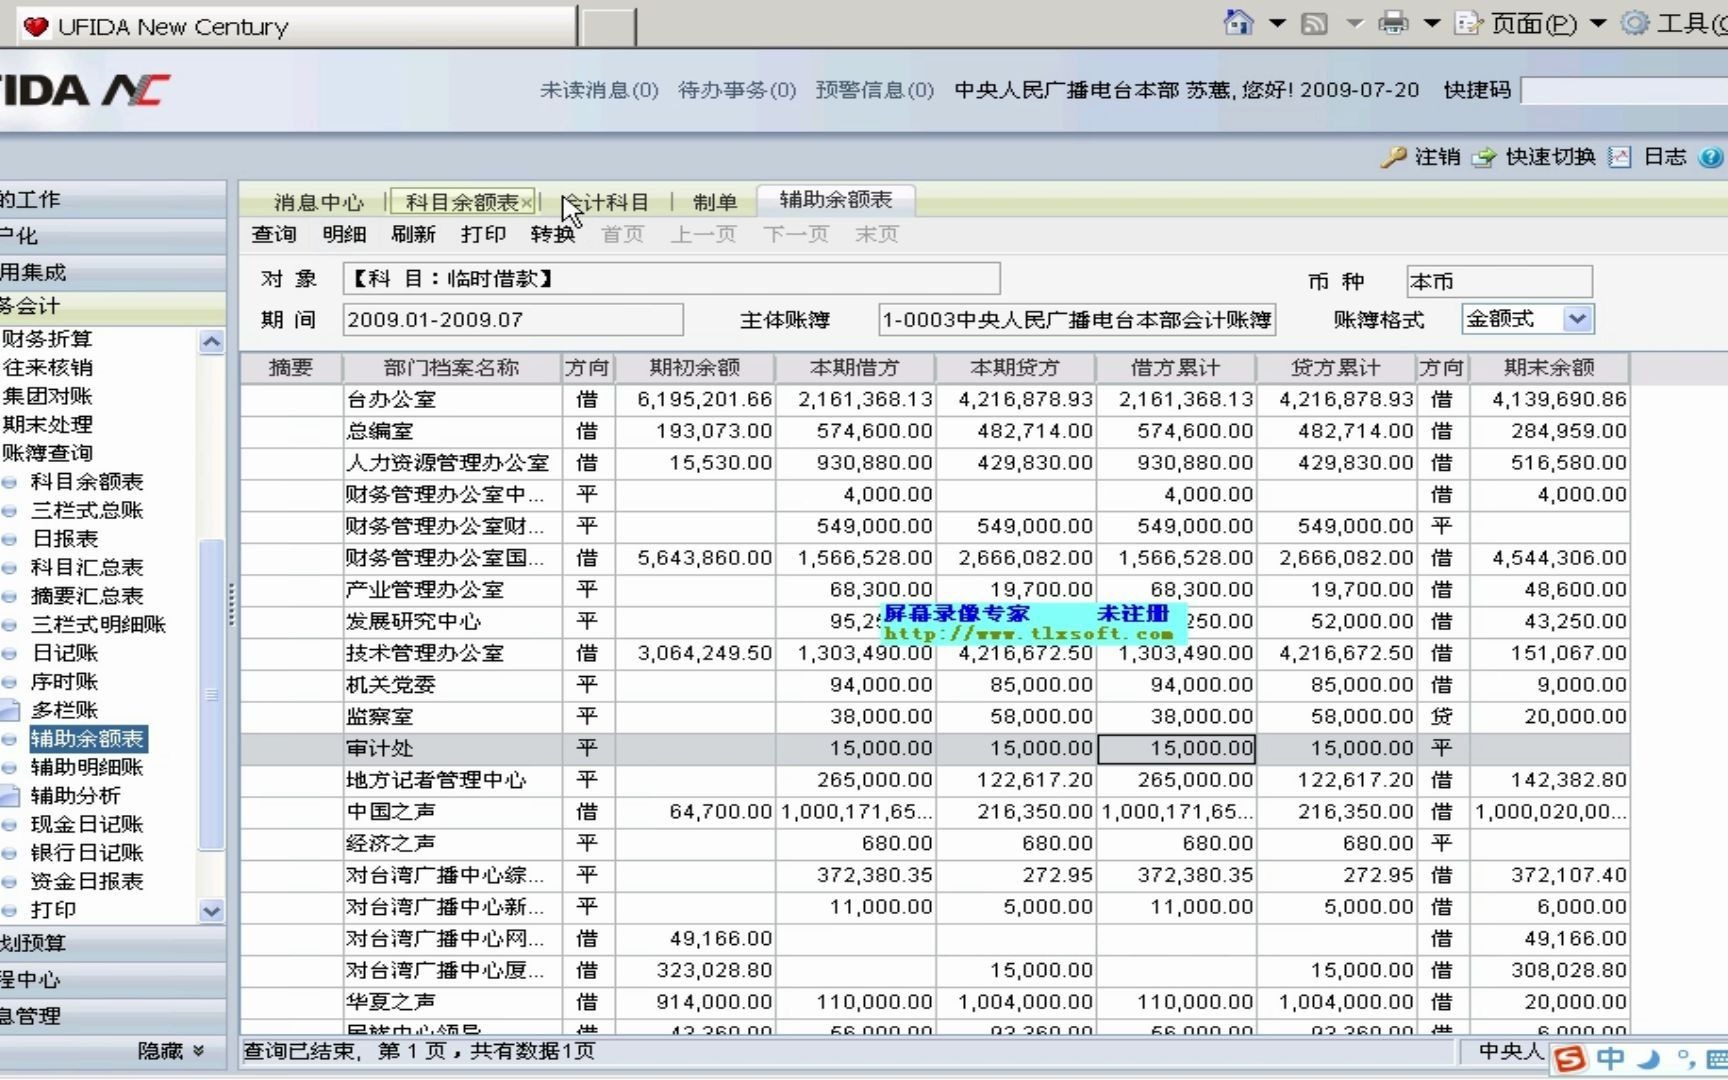Image resolution: width=1728 pixels, height=1080 pixels.
Task: Click the IME 中 language toggle
Action: [1610, 1059]
